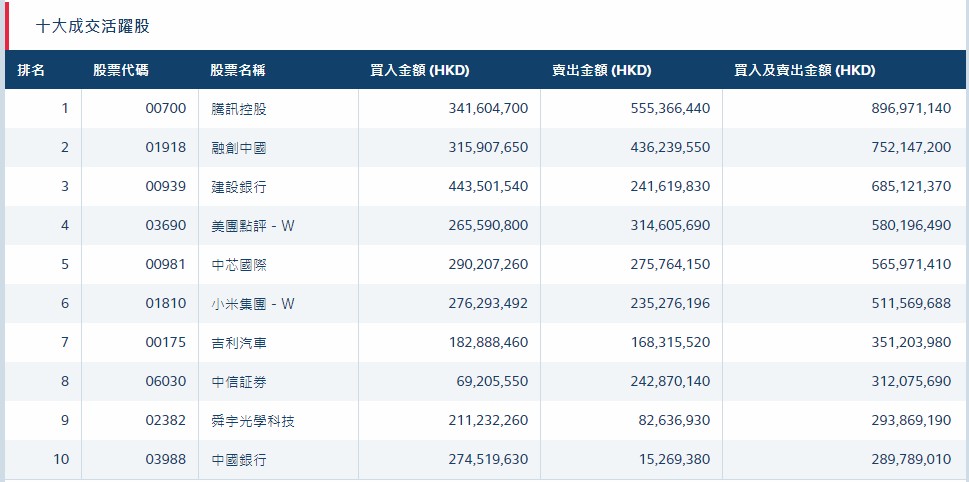The image size is (969, 482).
Task: Click buy amount 341,604,700
Action: [x=489, y=109]
